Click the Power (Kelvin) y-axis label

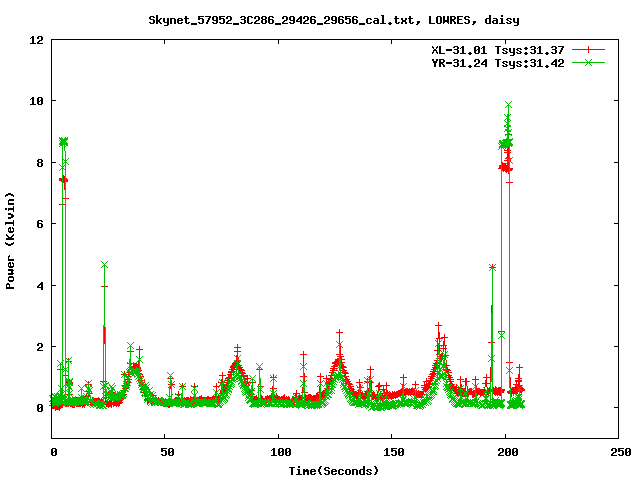pyautogui.click(x=10, y=241)
